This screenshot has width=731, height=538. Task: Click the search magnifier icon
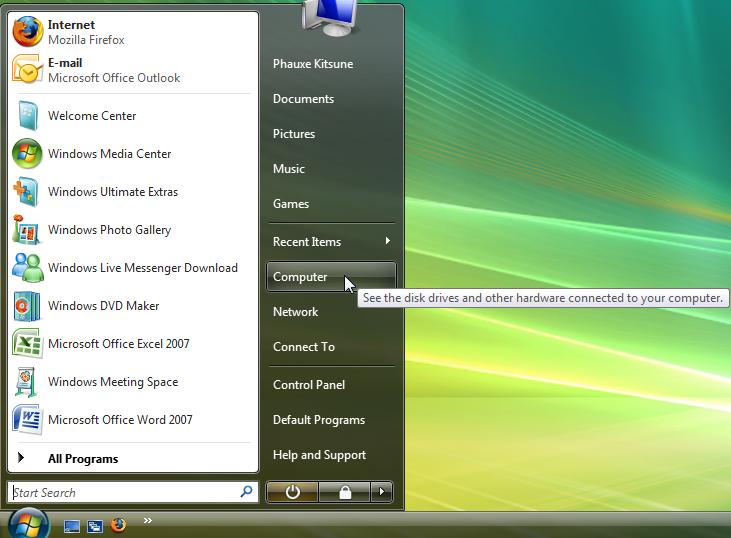point(246,491)
